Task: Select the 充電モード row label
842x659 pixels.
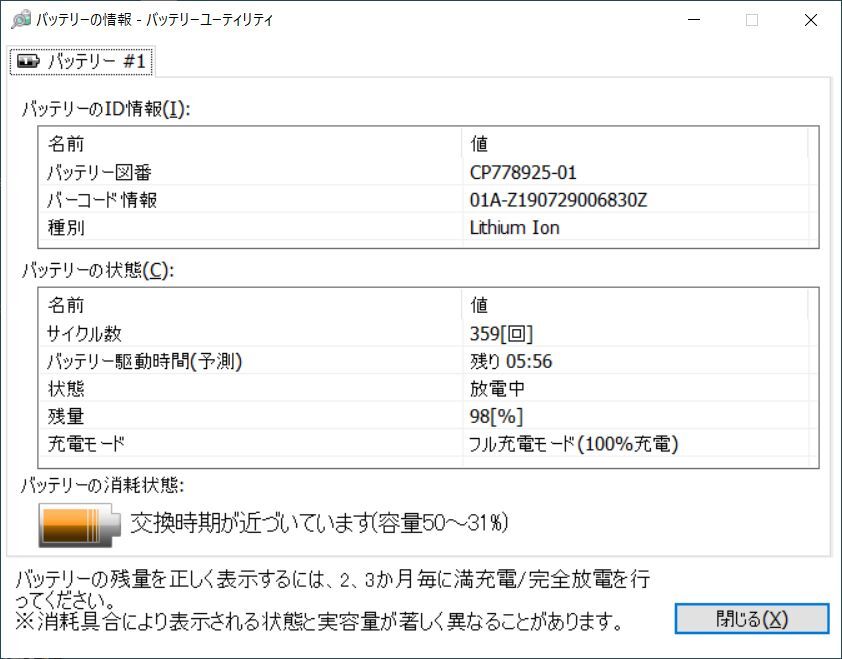Action: coord(86,444)
